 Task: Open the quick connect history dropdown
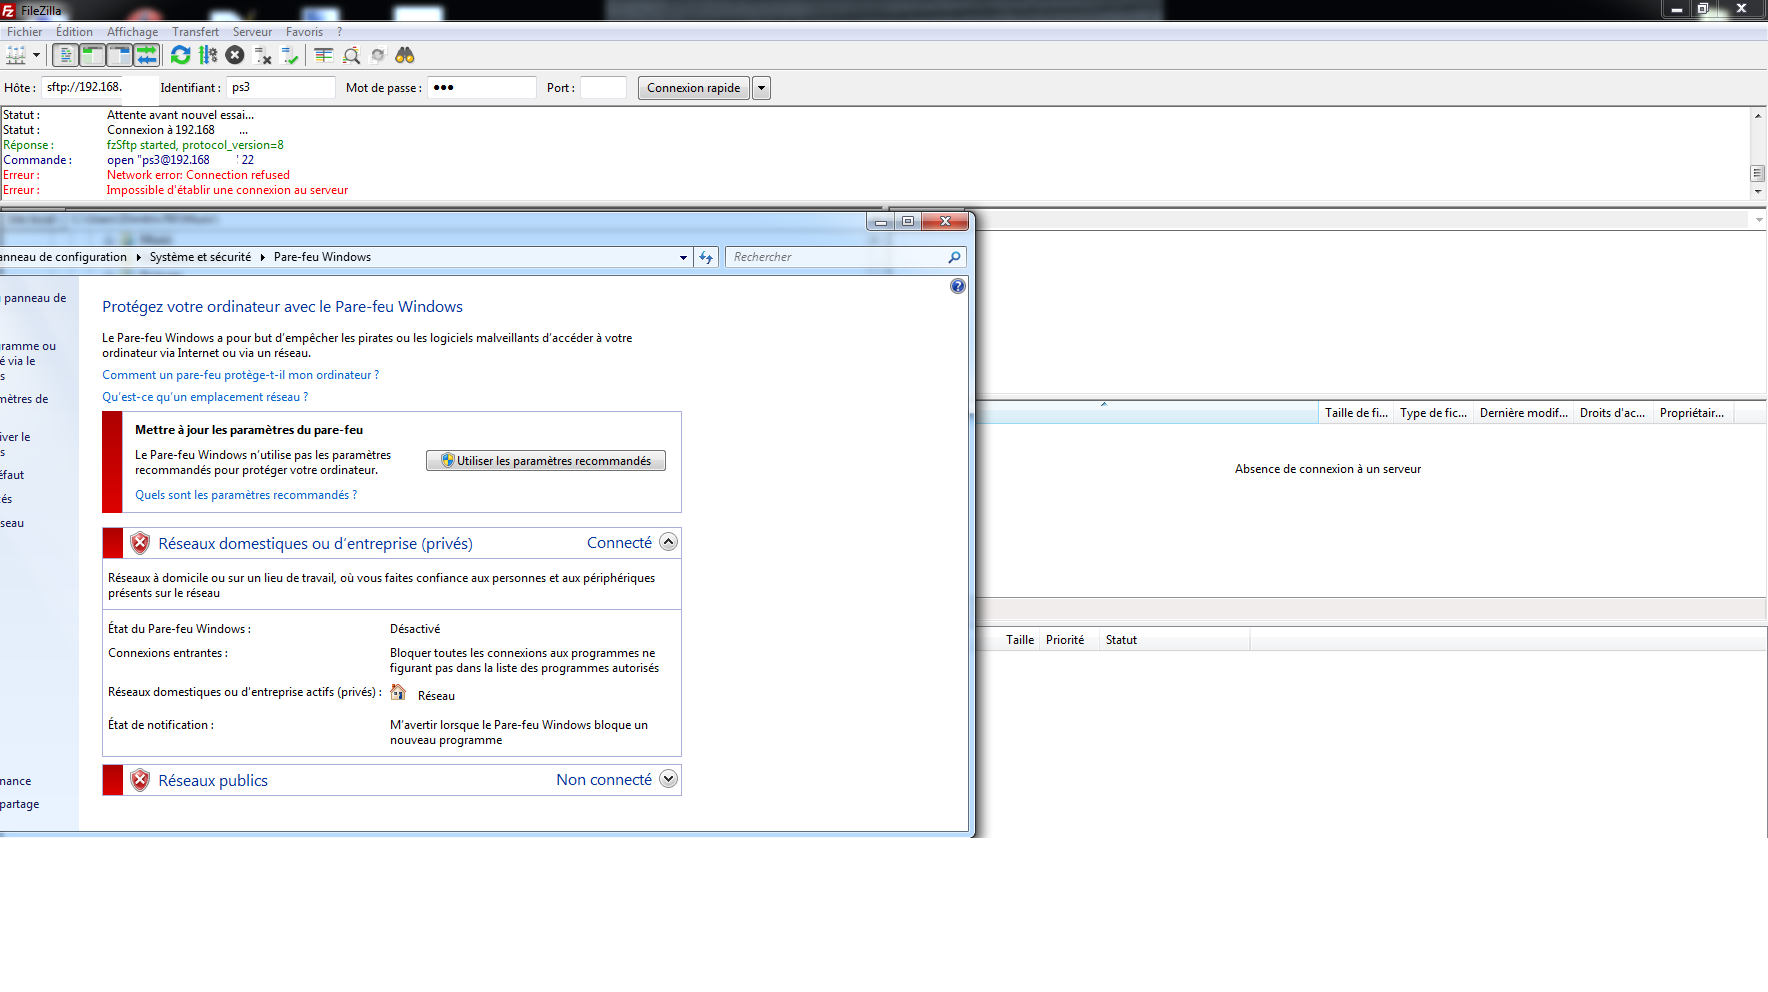pos(761,88)
